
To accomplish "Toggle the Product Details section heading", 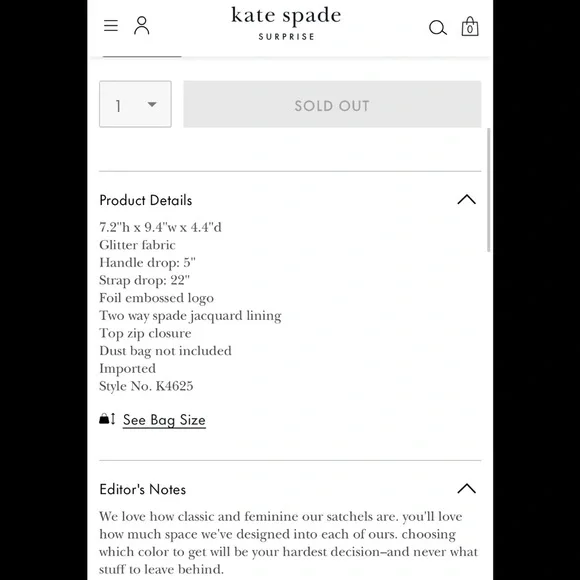I will tap(146, 200).
